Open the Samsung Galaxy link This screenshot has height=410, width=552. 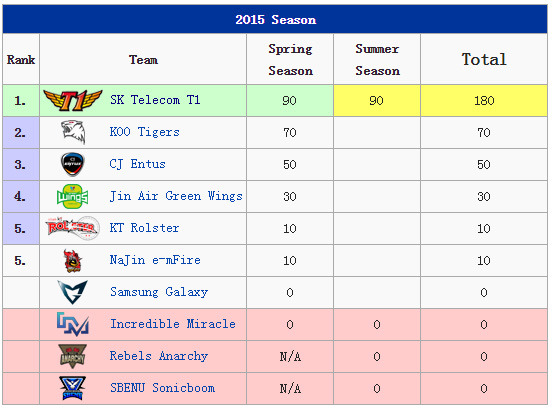(x=159, y=292)
